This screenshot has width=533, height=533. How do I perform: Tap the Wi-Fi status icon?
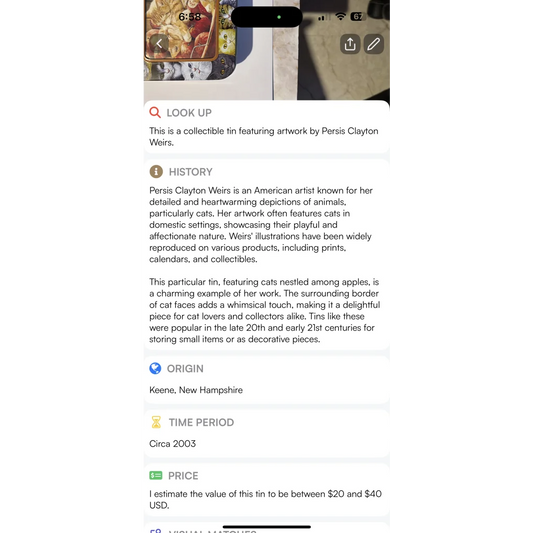[340, 16]
